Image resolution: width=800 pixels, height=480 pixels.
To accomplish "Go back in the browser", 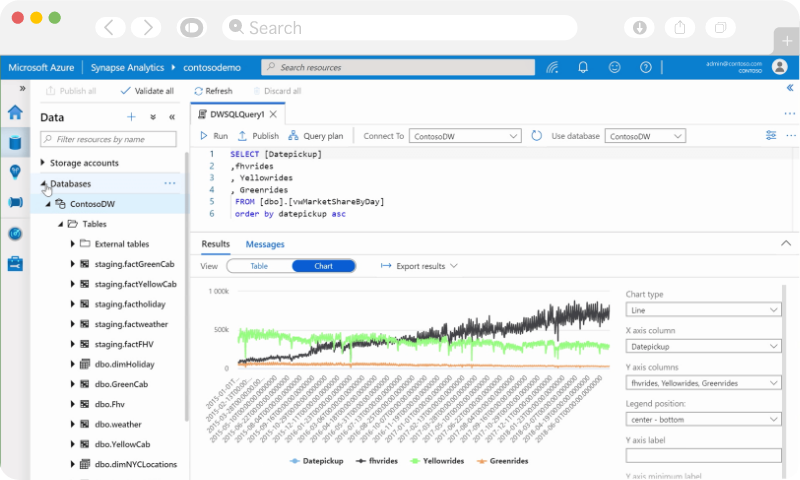I will (110, 27).
